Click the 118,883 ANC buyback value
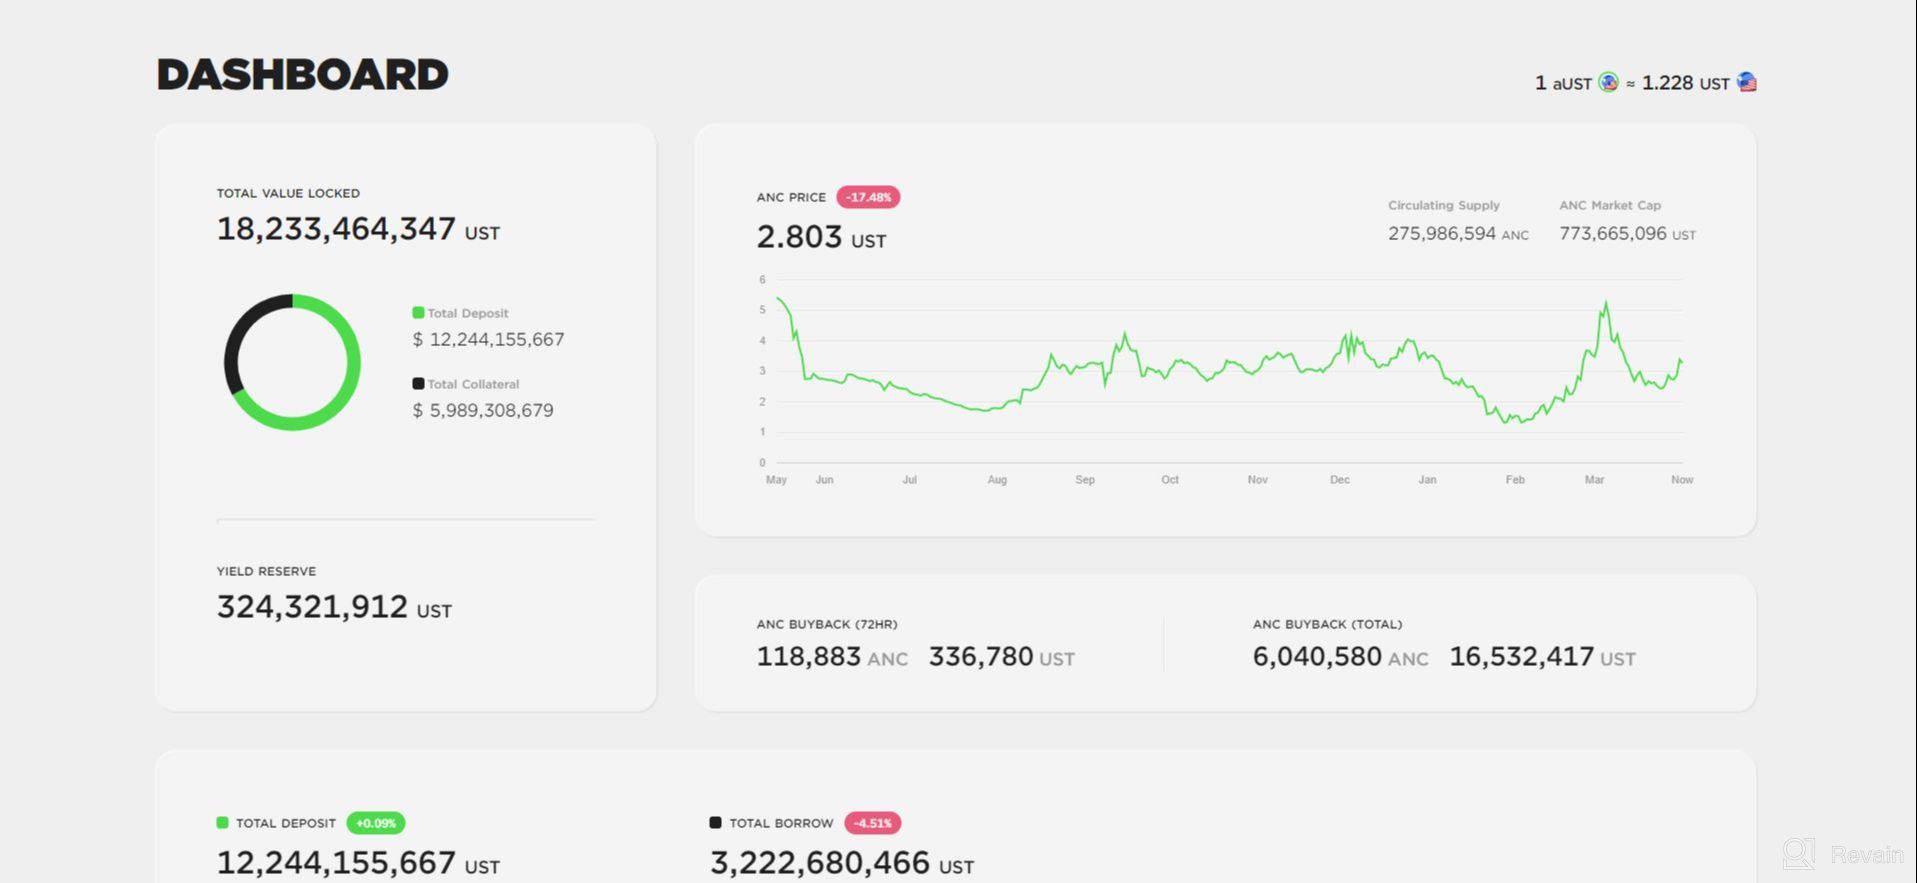1917x883 pixels. tap(832, 657)
